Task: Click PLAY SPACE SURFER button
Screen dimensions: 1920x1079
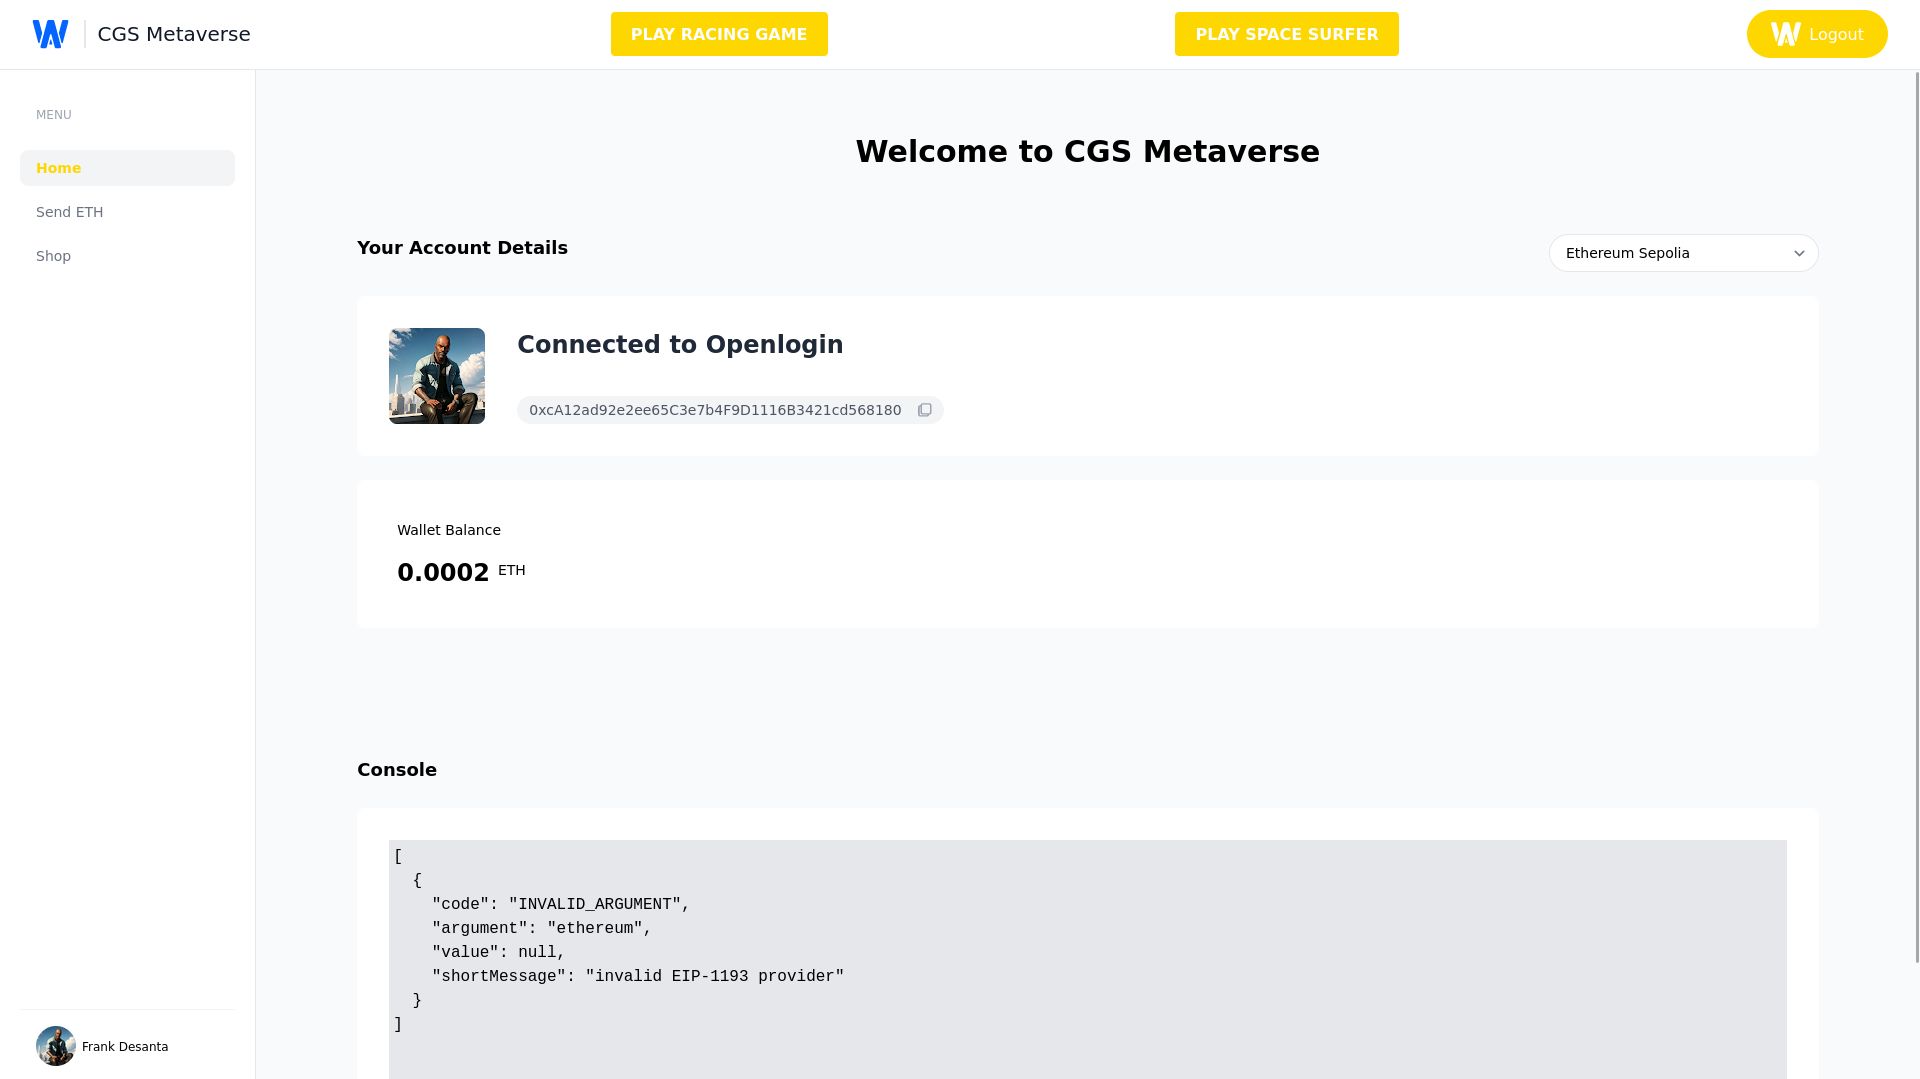Action: pos(1286,34)
